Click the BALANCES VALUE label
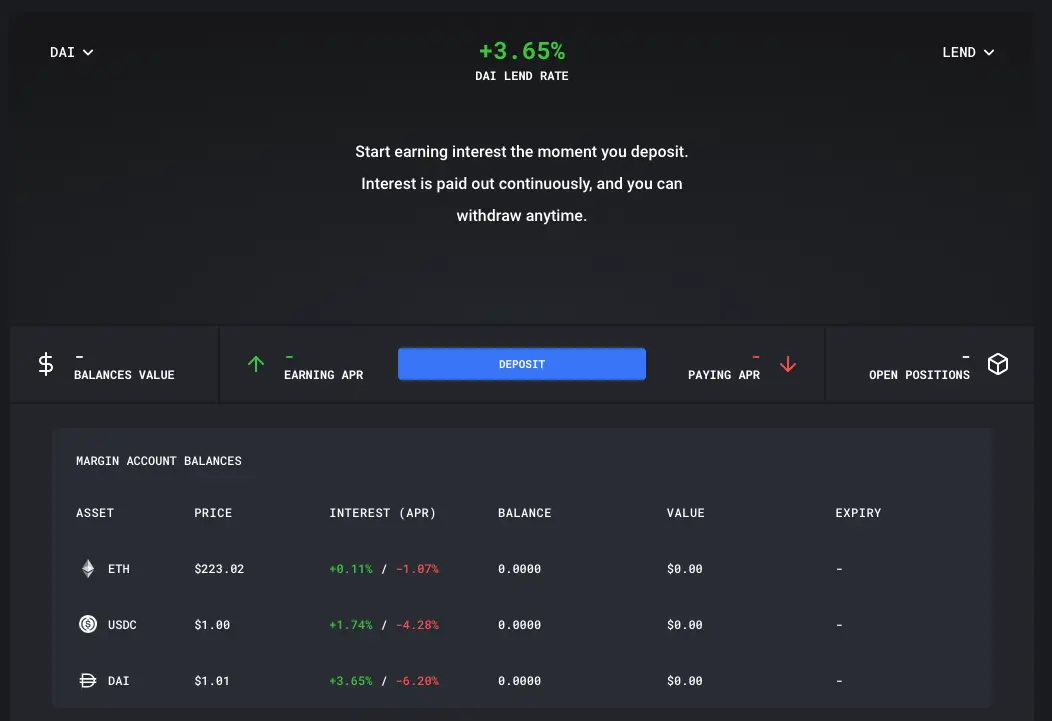Screen dimensions: 1052x721 pos(124,375)
